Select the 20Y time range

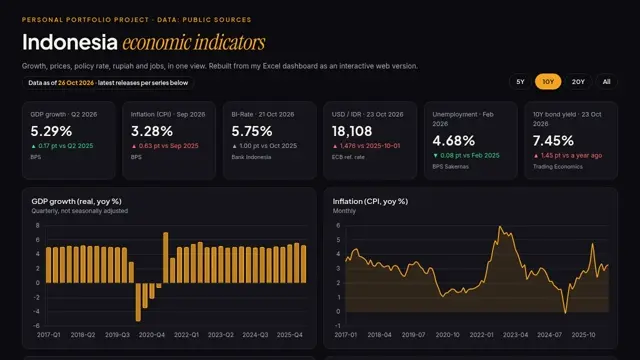(x=578, y=82)
